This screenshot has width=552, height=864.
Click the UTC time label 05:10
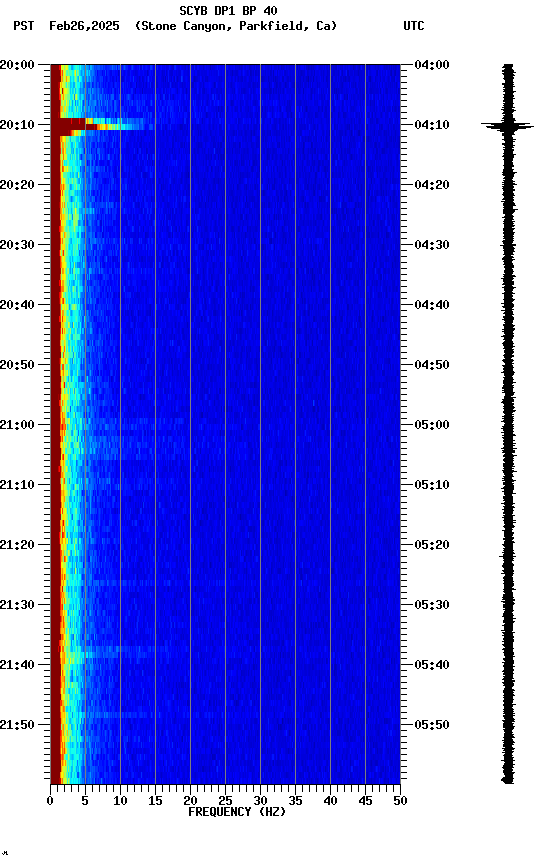tap(432, 485)
